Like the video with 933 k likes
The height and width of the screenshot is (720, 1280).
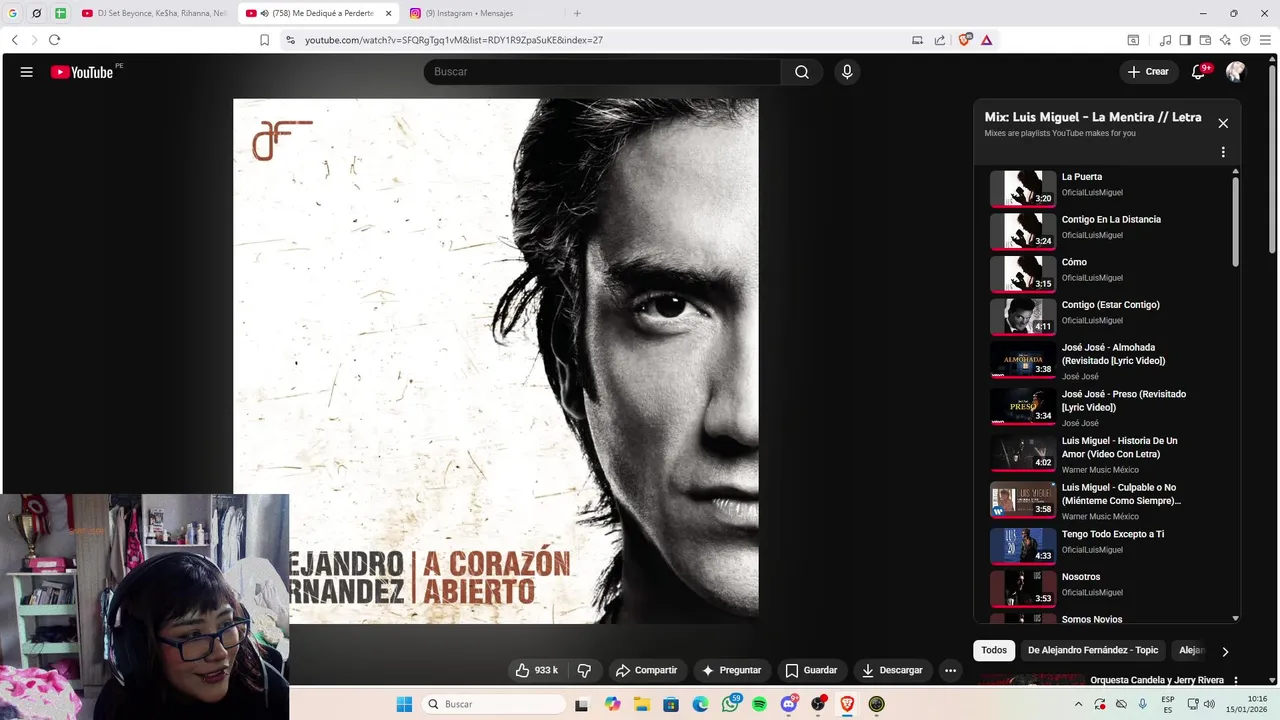pos(536,670)
